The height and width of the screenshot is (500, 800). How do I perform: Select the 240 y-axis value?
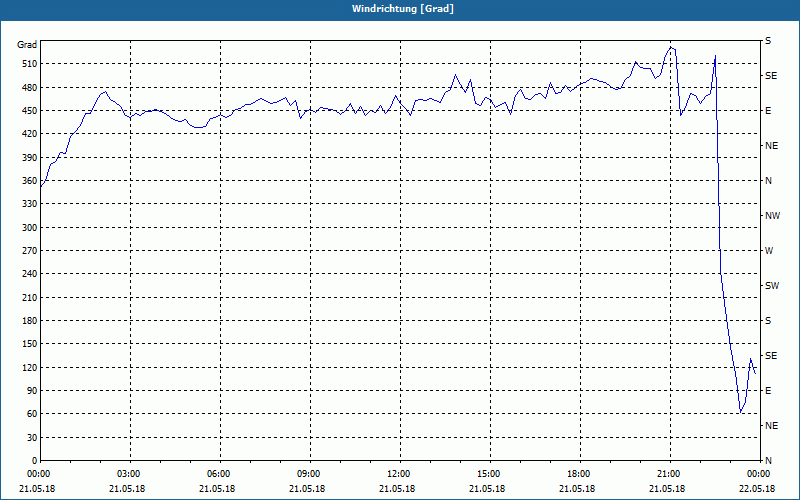(x=30, y=274)
